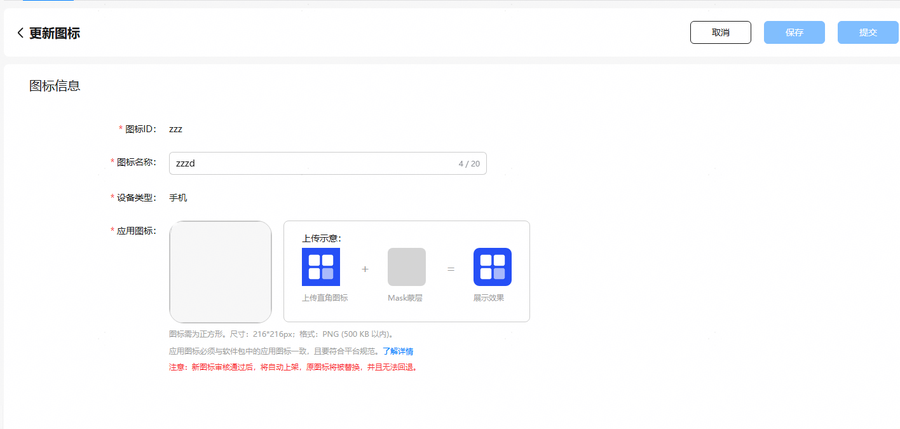Click the 4 / 20 character counter

[468, 163]
